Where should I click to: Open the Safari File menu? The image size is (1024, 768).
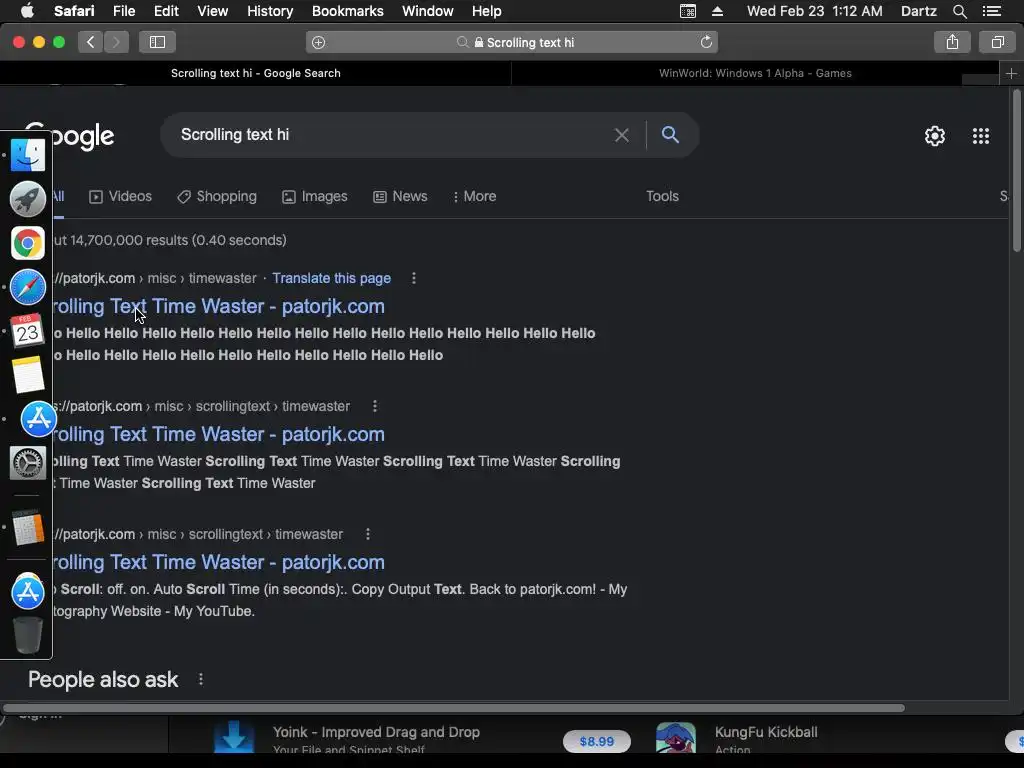123,11
